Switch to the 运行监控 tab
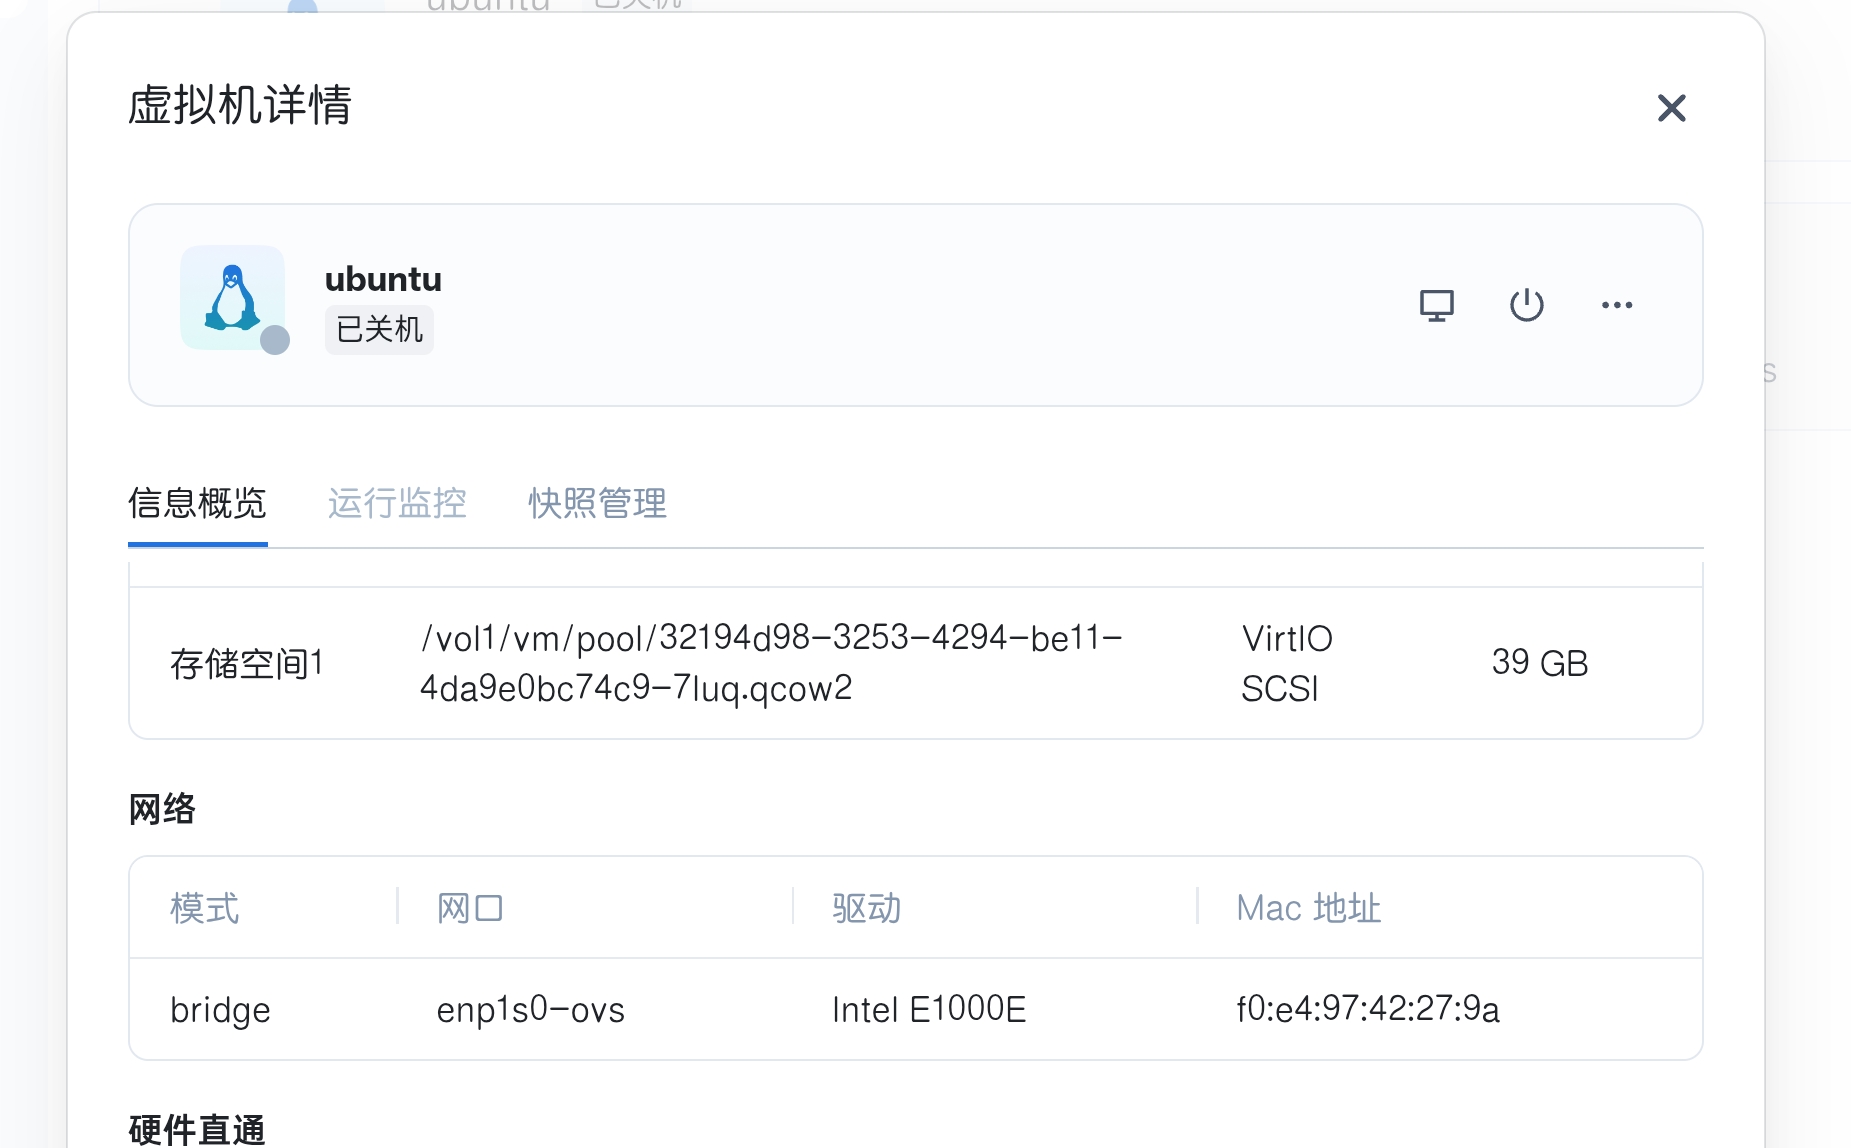 pyautogui.click(x=397, y=503)
